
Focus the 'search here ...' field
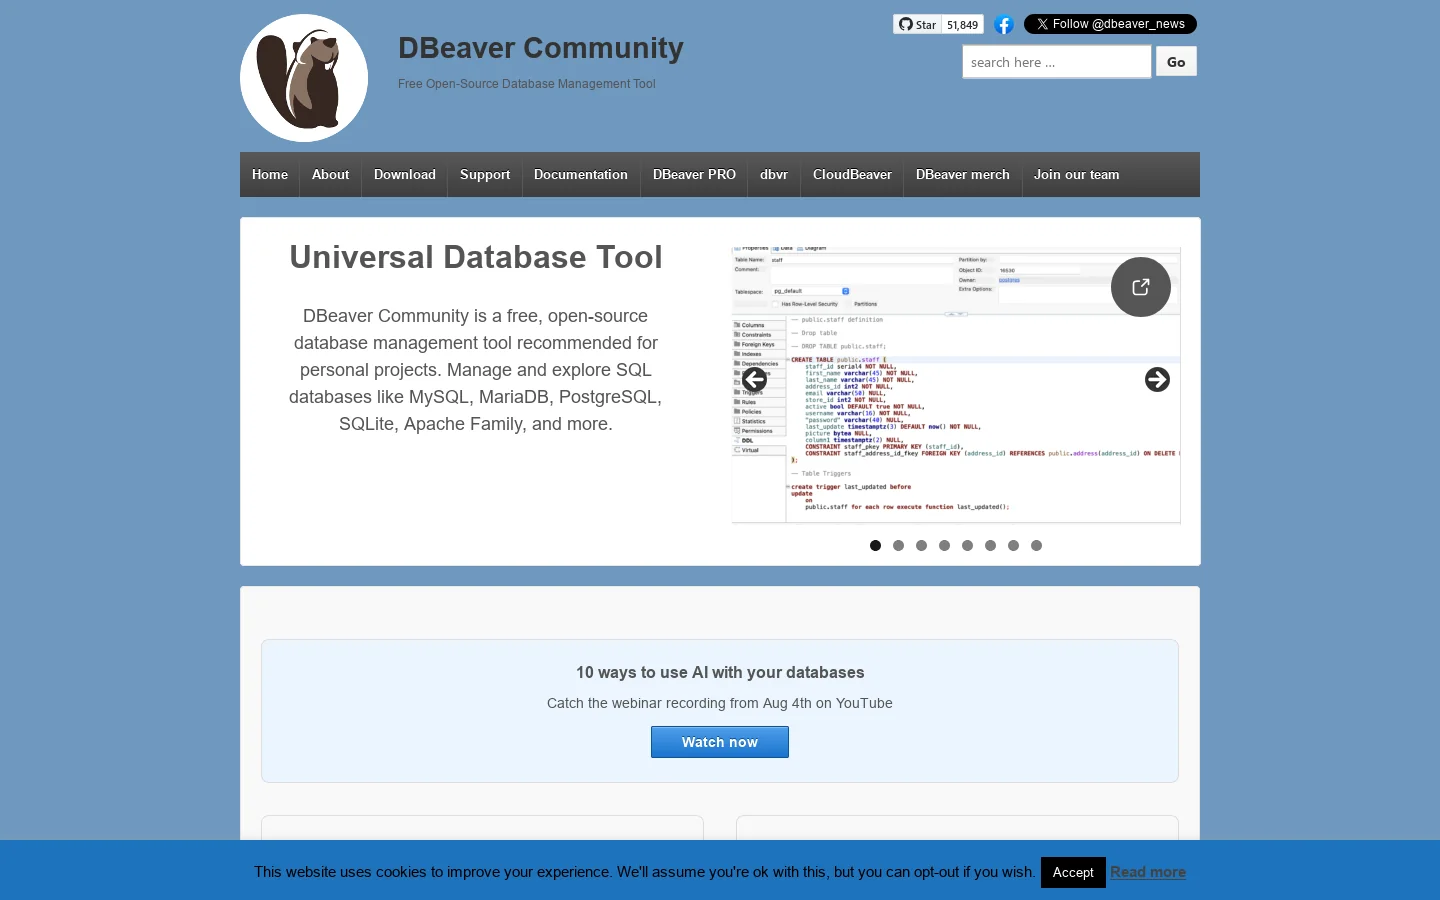1057,62
